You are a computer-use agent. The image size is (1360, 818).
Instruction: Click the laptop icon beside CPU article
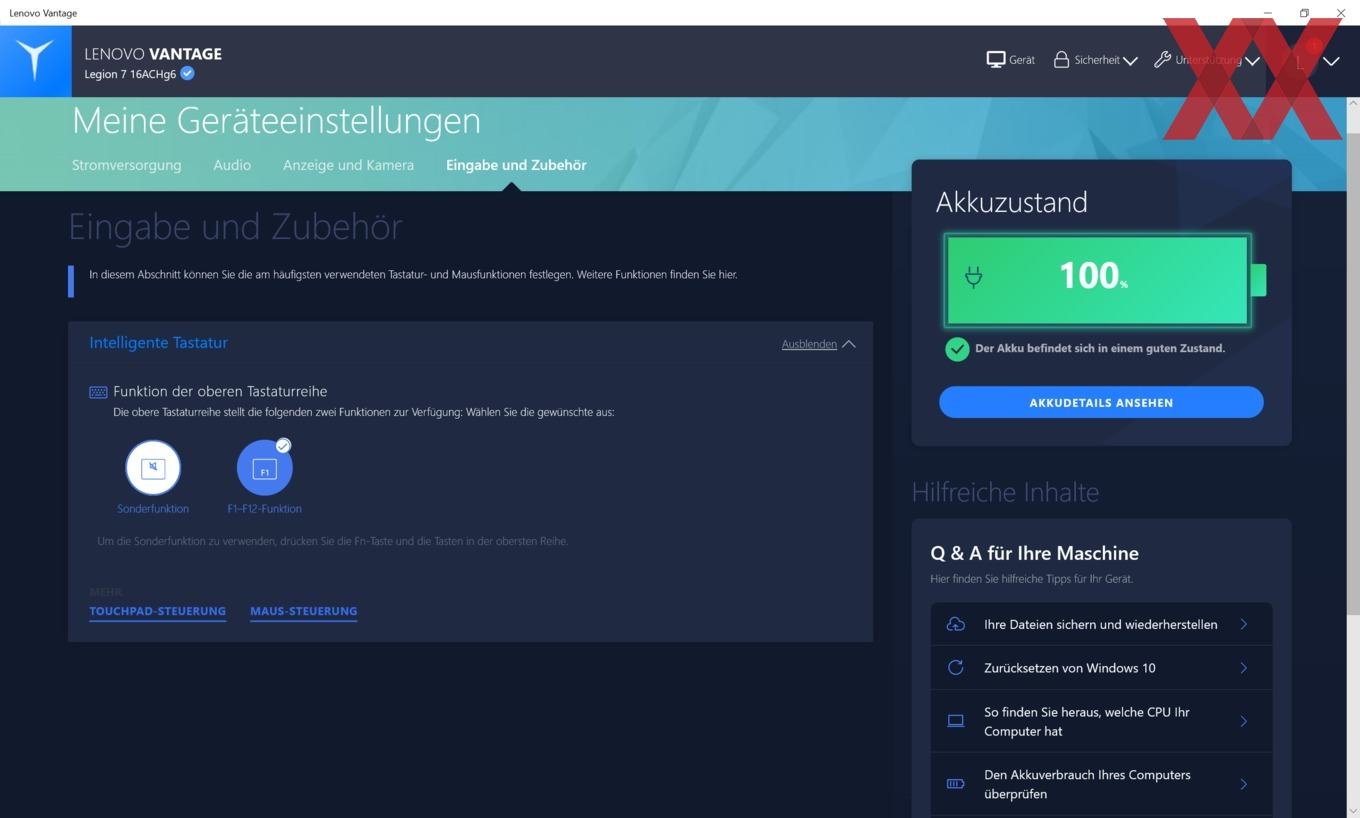956,721
